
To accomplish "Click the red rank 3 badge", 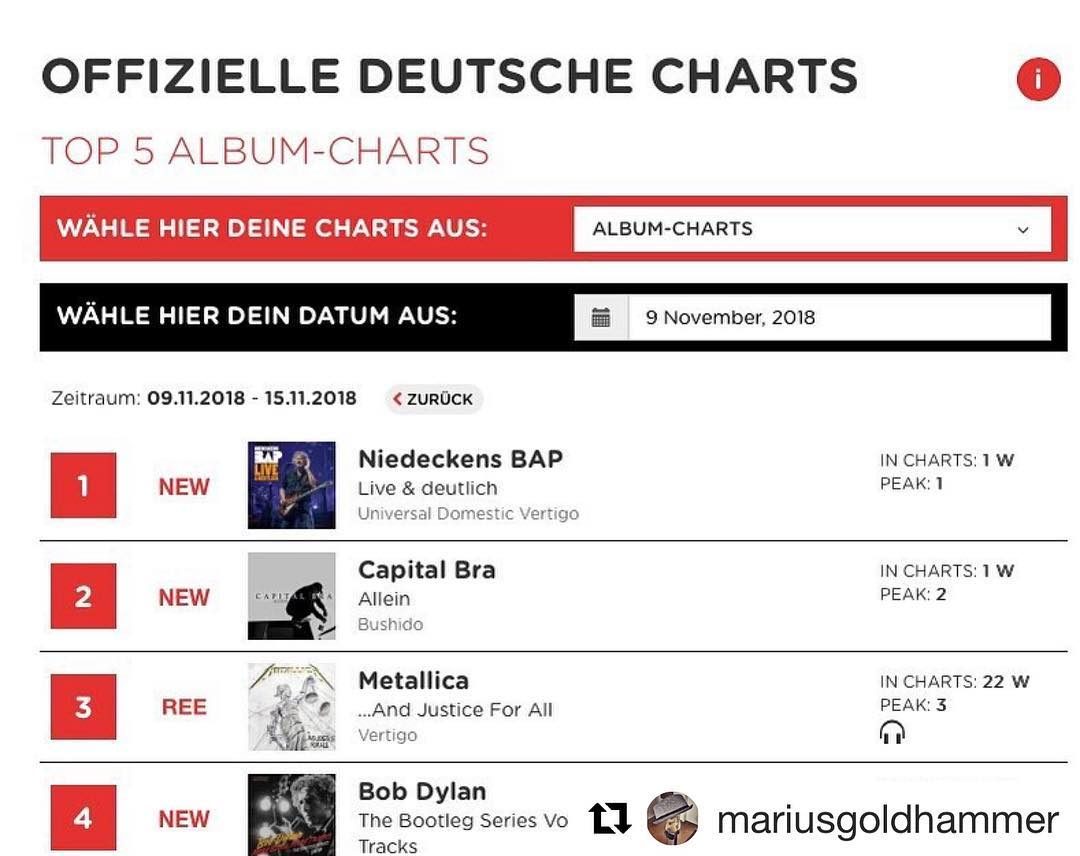I will click(x=83, y=707).
